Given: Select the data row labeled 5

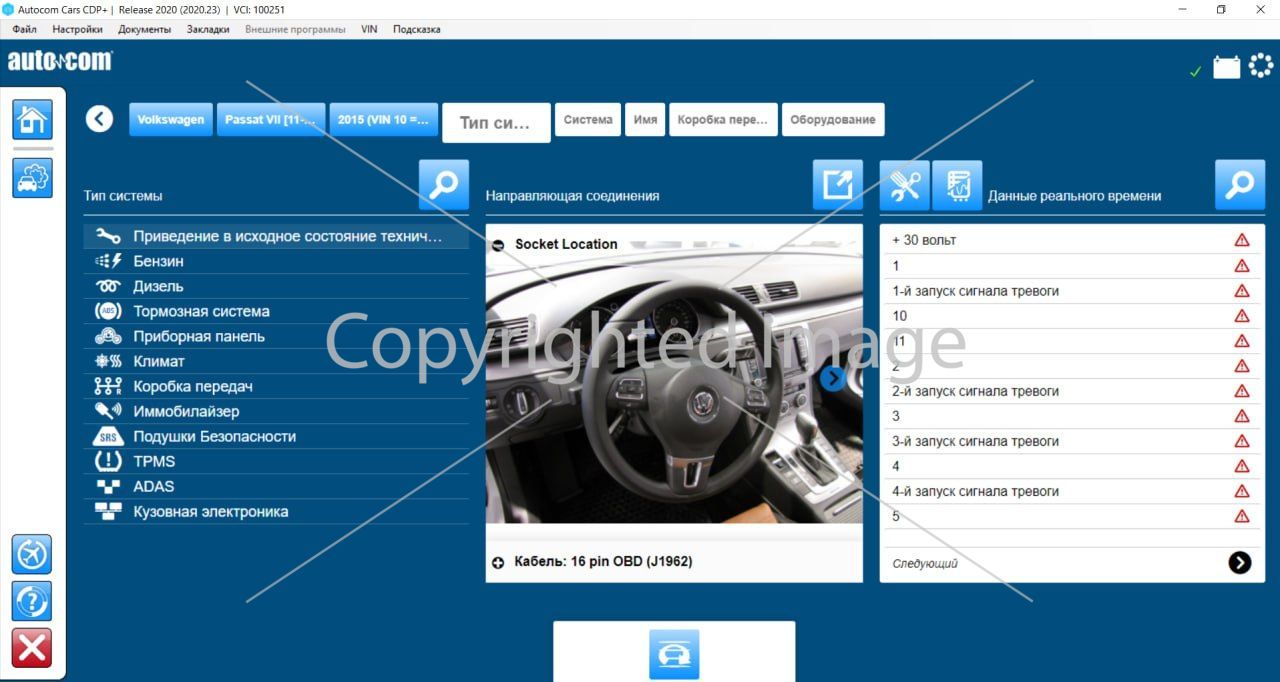Looking at the screenshot, I should [x=1072, y=516].
